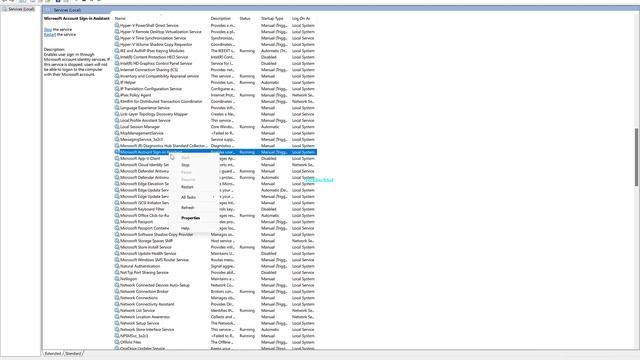Select the Microsoft Storage Spaces SMP icon
The image size is (640, 360).
[x=117, y=241]
